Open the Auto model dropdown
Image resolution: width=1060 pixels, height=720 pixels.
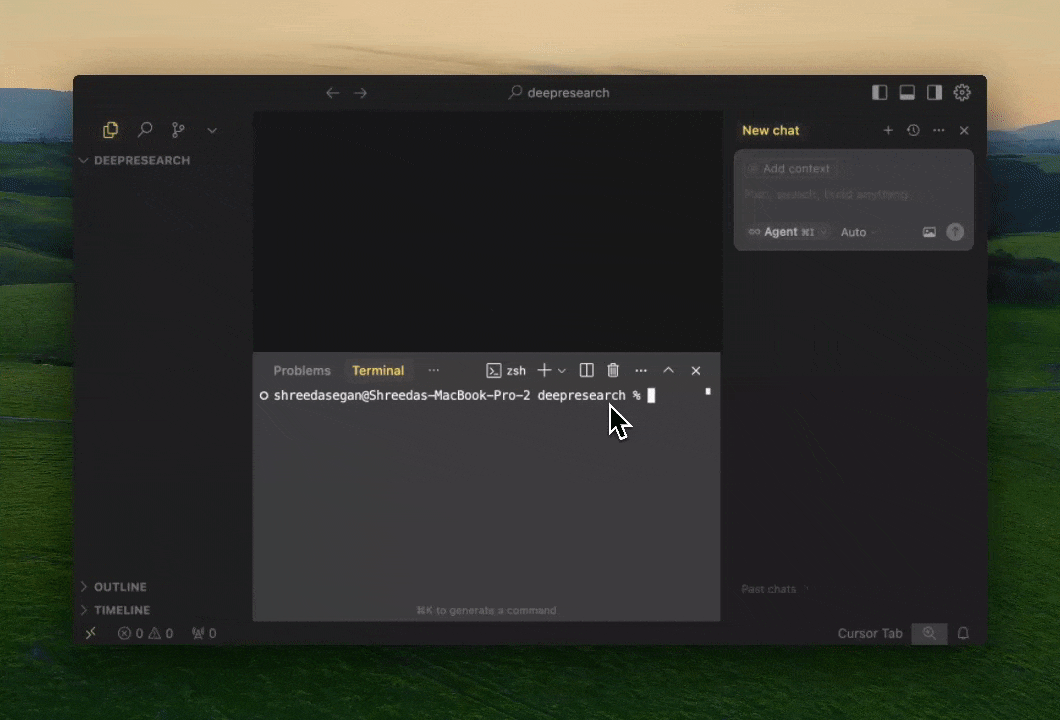click(x=858, y=232)
